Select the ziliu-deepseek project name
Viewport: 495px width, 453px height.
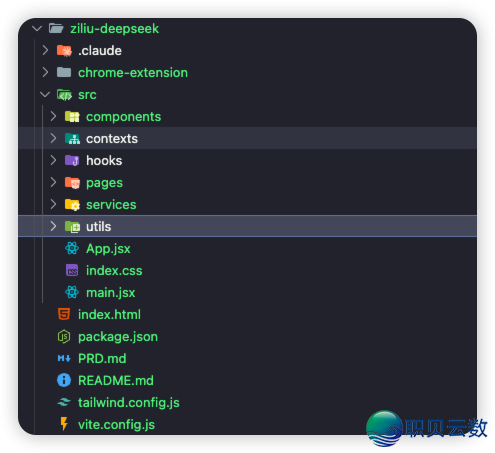[x=114, y=29]
